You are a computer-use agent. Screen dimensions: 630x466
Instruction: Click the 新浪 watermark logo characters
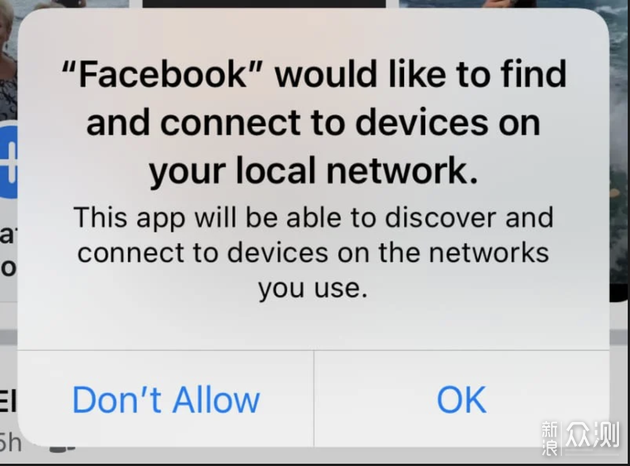coord(550,439)
